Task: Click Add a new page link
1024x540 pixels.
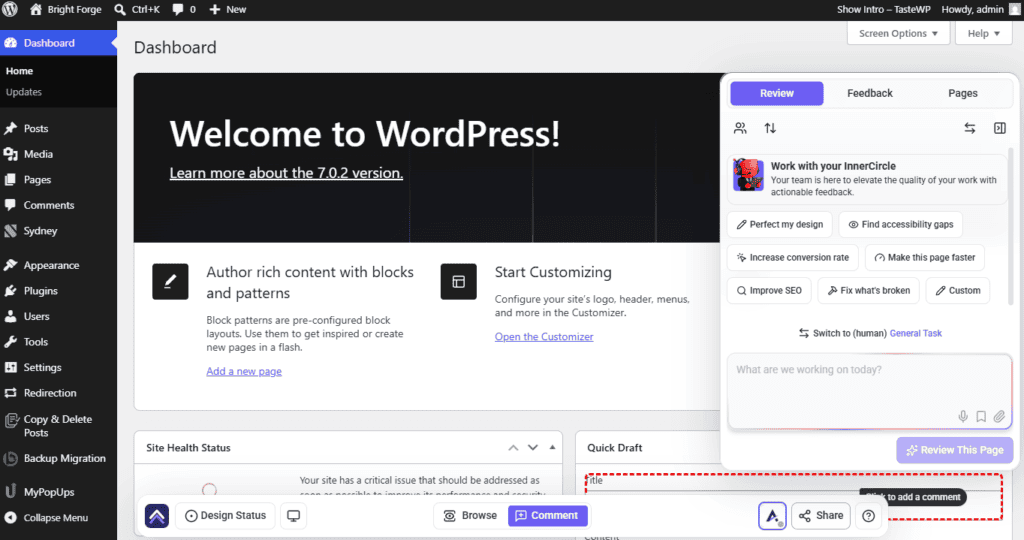Action: (x=244, y=371)
